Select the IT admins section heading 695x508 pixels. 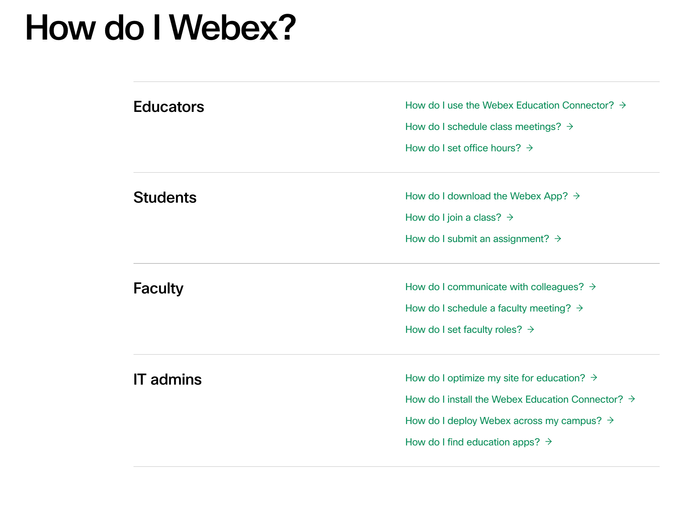point(167,379)
